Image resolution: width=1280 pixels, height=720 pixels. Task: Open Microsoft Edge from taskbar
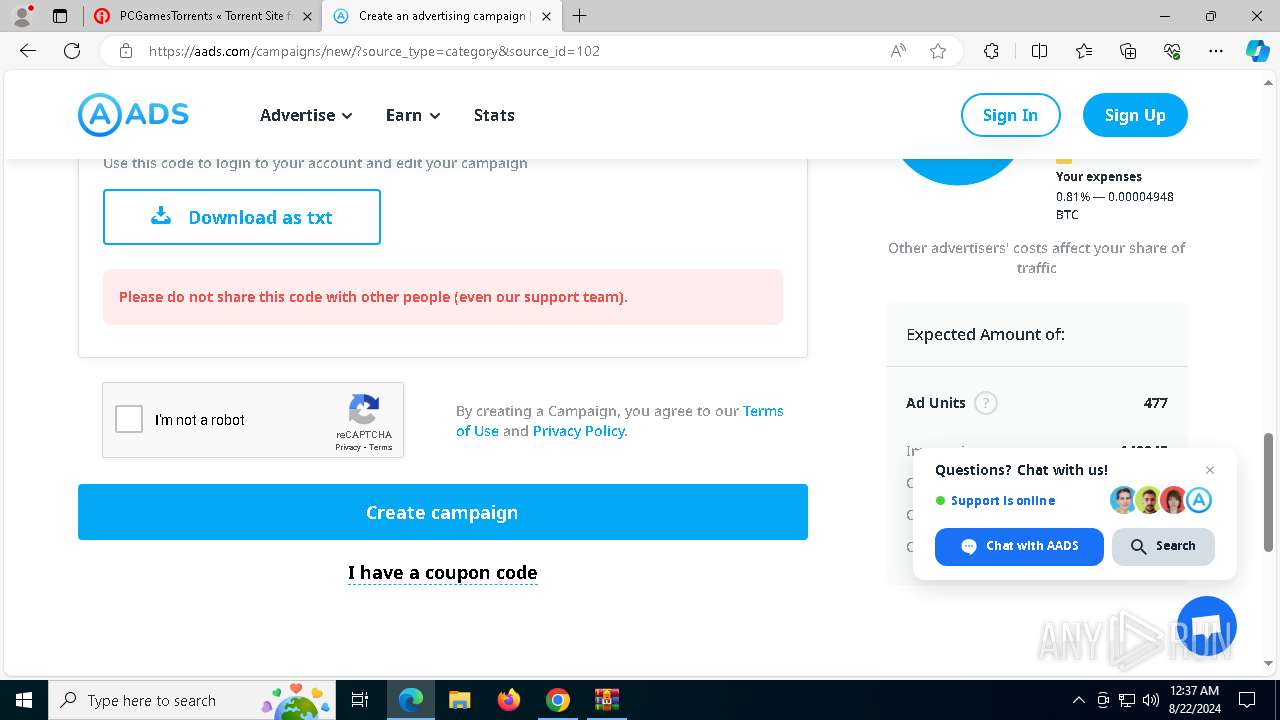(x=411, y=700)
